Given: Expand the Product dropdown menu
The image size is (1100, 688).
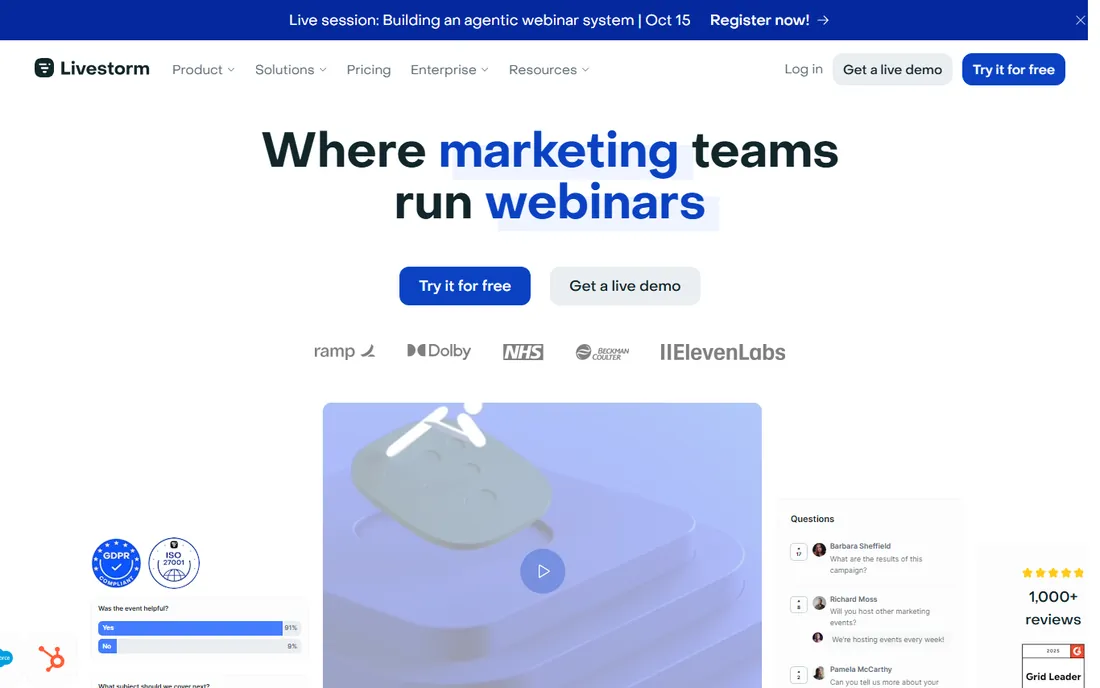Looking at the screenshot, I should [203, 69].
